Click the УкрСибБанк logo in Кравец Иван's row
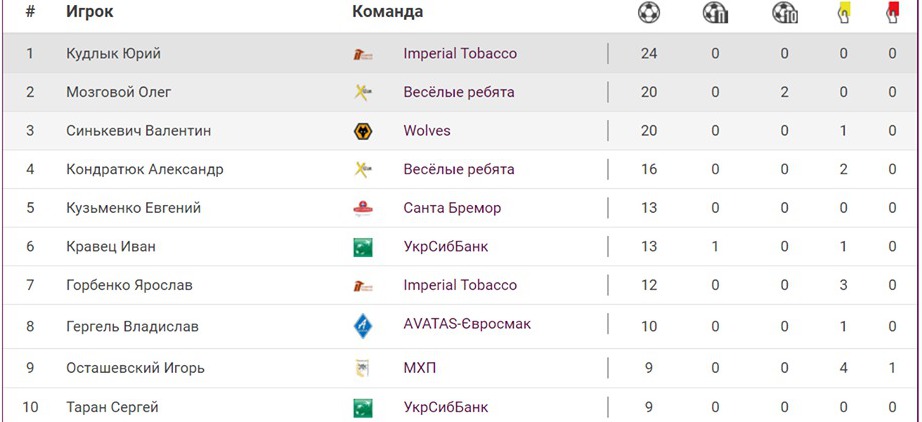This screenshot has height=422, width=922. (x=363, y=247)
